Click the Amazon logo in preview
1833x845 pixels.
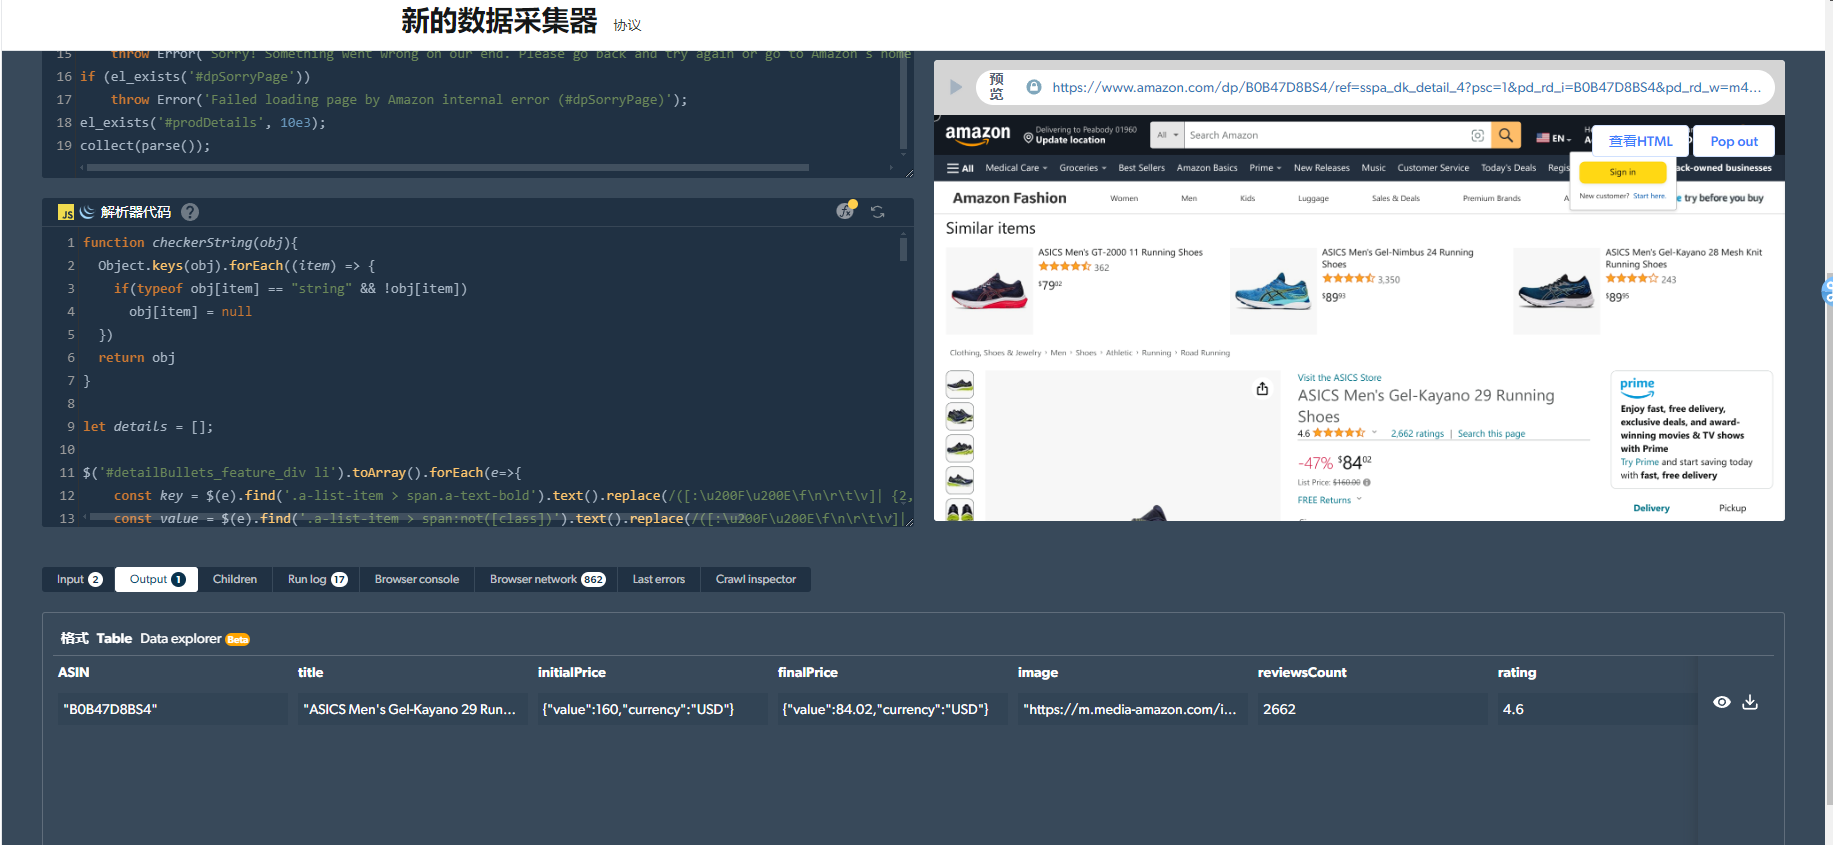[x=978, y=134]
